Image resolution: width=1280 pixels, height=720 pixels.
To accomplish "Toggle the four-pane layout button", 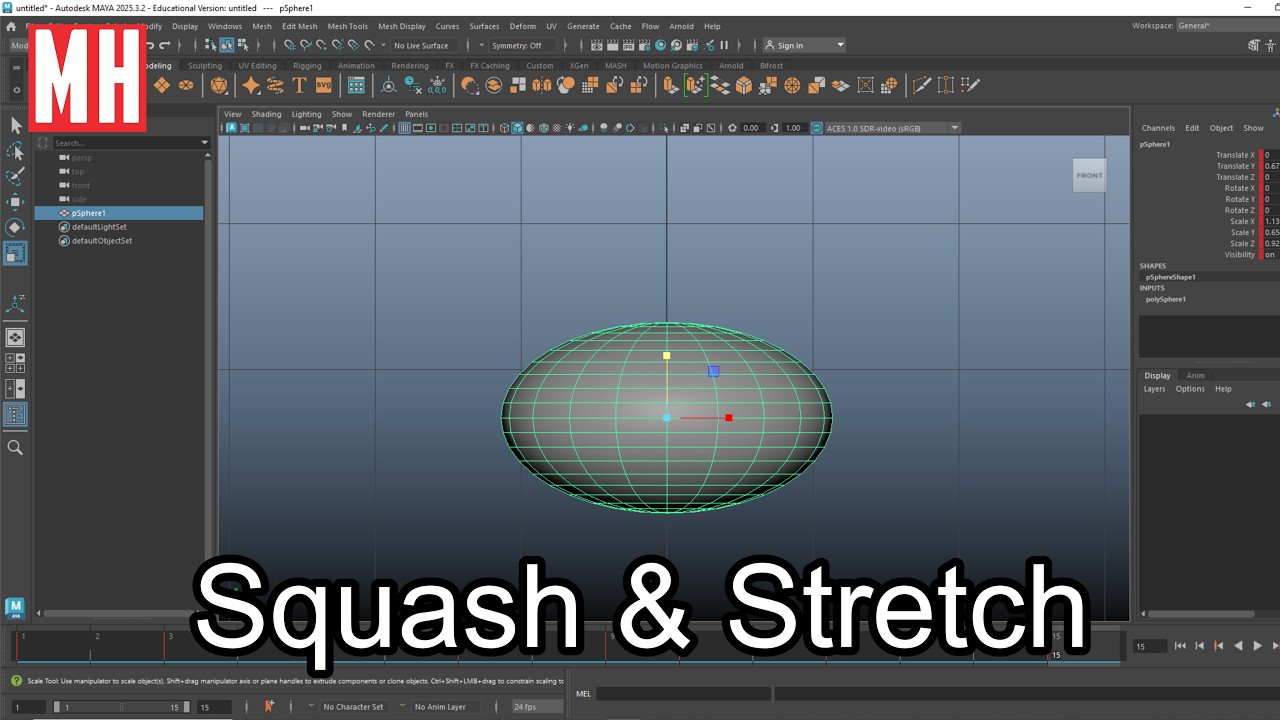I will pyautogui.click(x=15, y=362).
